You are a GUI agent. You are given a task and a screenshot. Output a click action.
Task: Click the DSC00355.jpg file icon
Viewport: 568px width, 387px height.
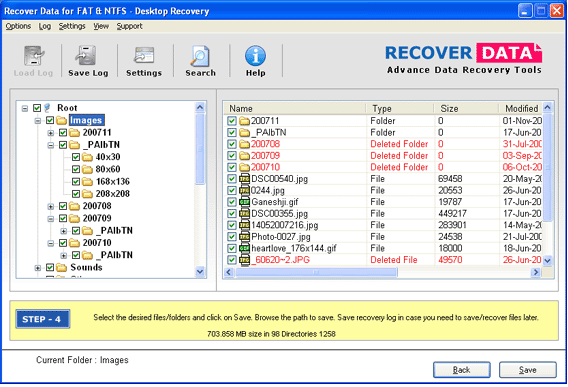coord(245,213)
